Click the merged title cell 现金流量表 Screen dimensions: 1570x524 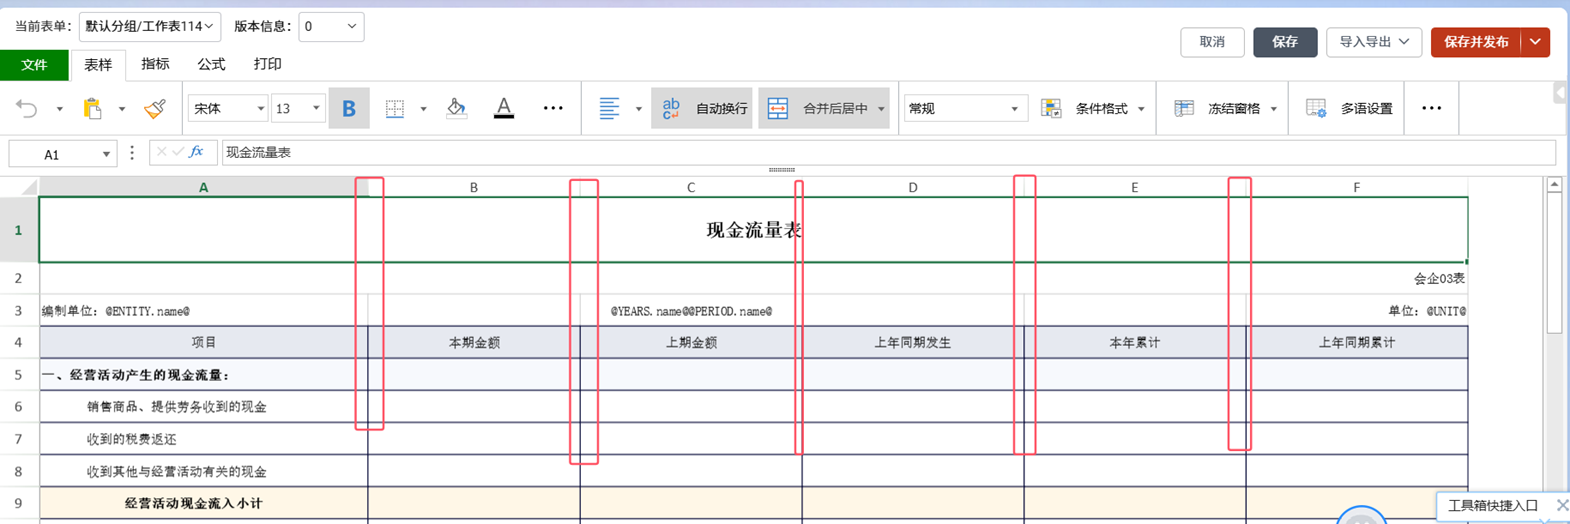tap(754, 230)
